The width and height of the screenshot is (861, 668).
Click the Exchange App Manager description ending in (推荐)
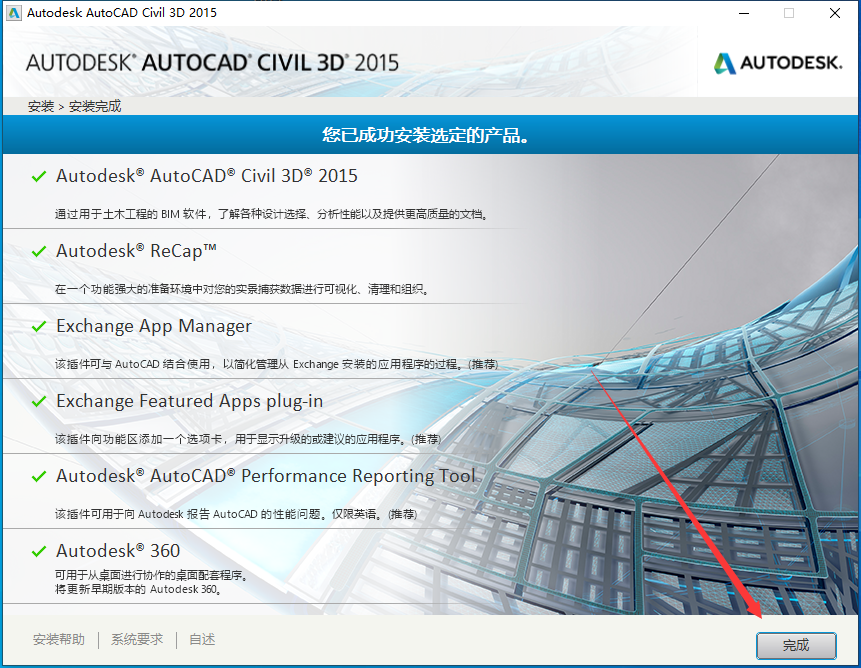(x=276, y=364)
